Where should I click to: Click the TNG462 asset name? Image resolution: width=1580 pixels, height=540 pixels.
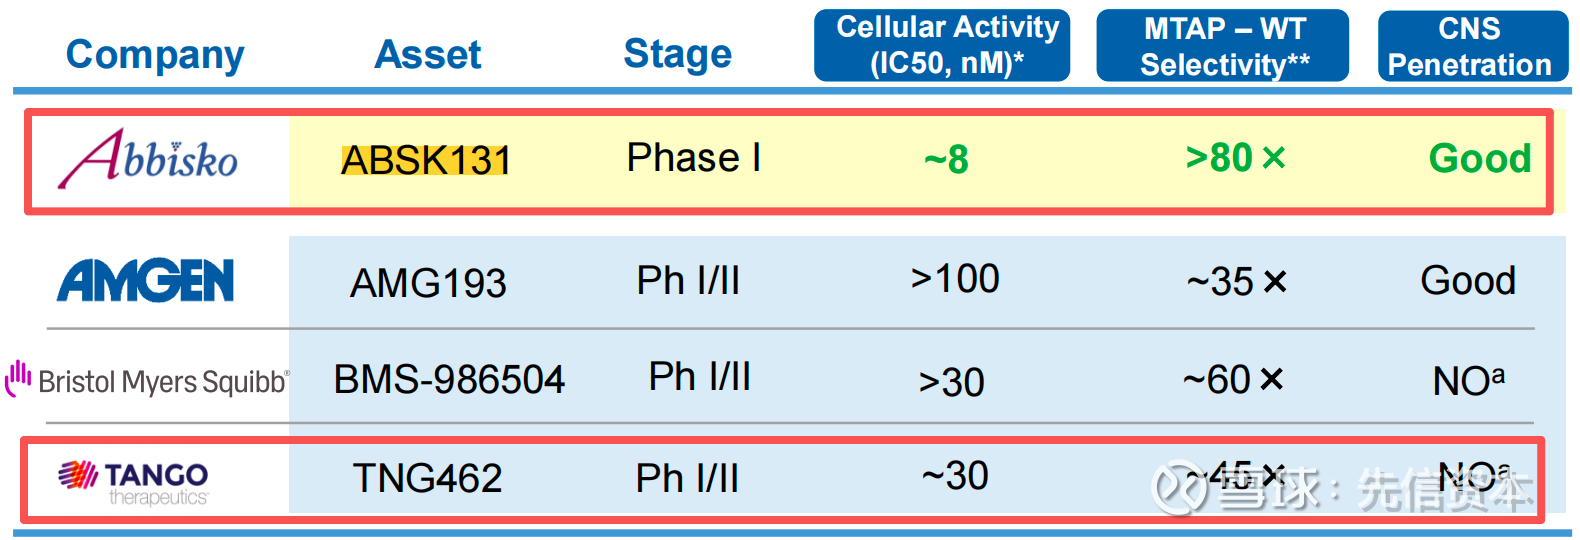[x=428, y=478]
